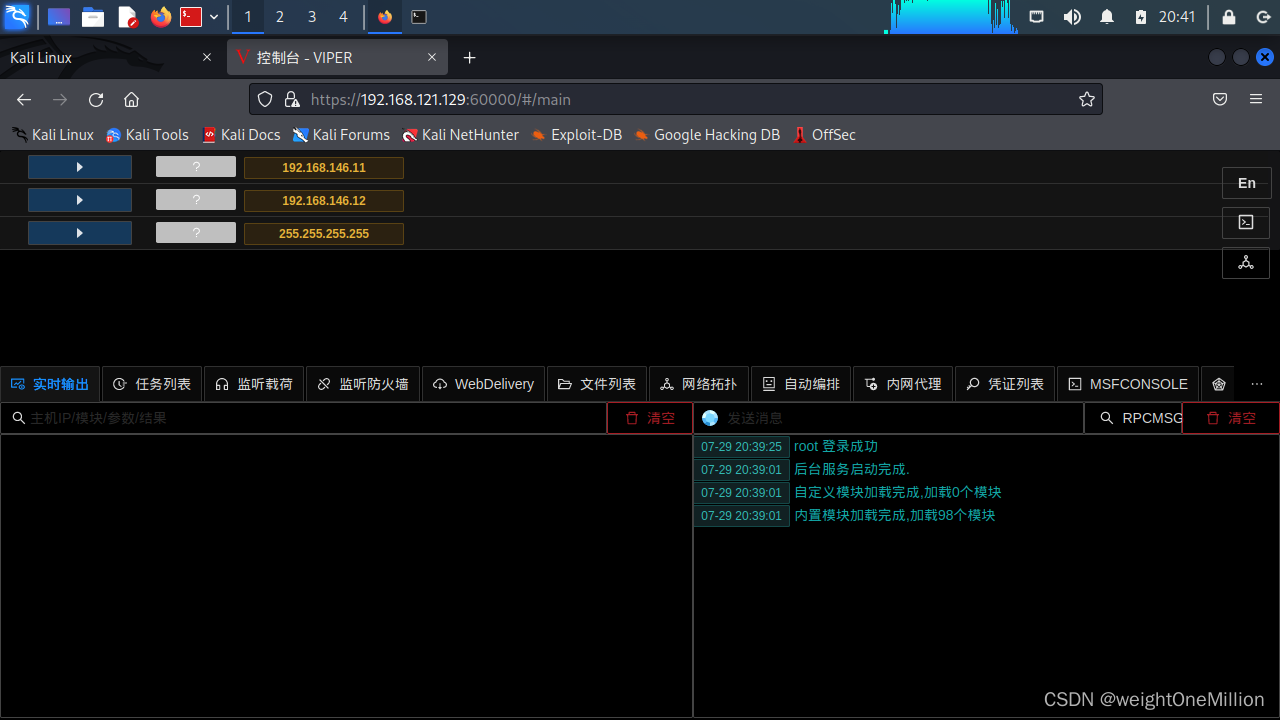1280x720 pixels.
Task: Select the 监听防火墙 tab
Action: [x=363, y=384]
